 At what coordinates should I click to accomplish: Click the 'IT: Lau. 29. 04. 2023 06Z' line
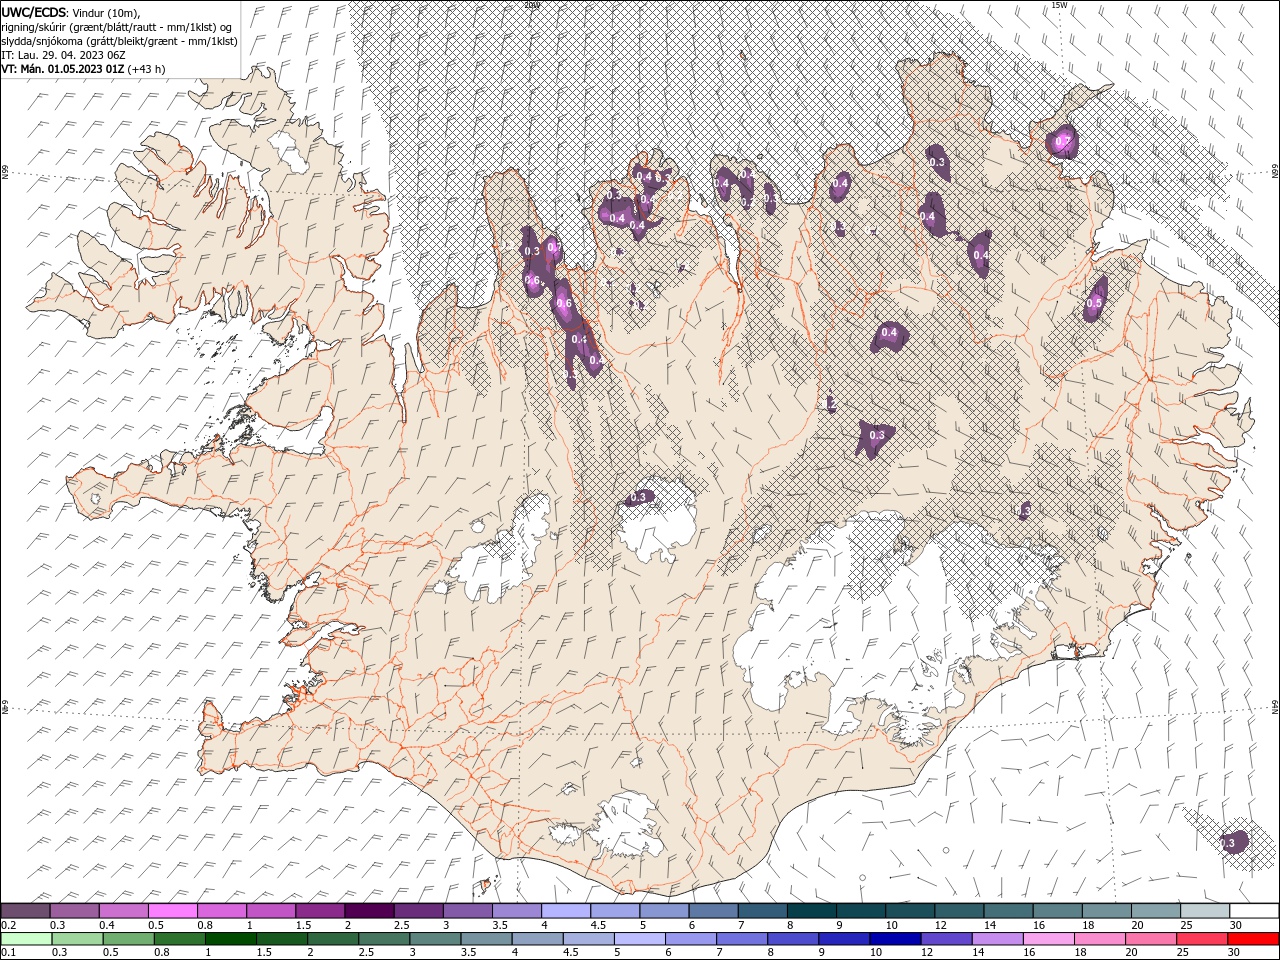(61, 55)
